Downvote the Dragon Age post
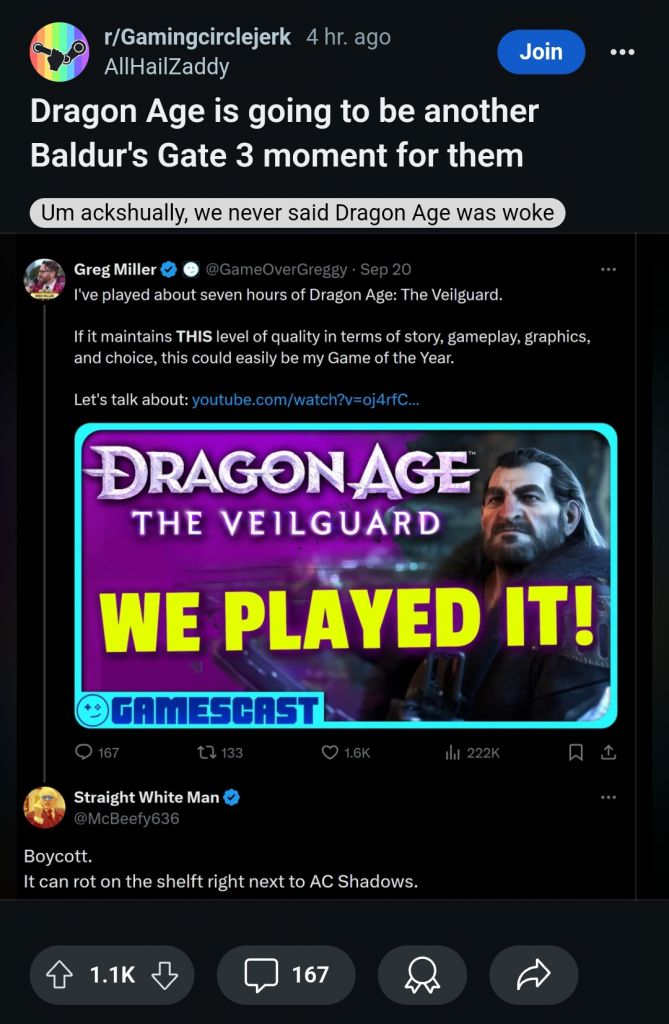 (x=164, y=975)
